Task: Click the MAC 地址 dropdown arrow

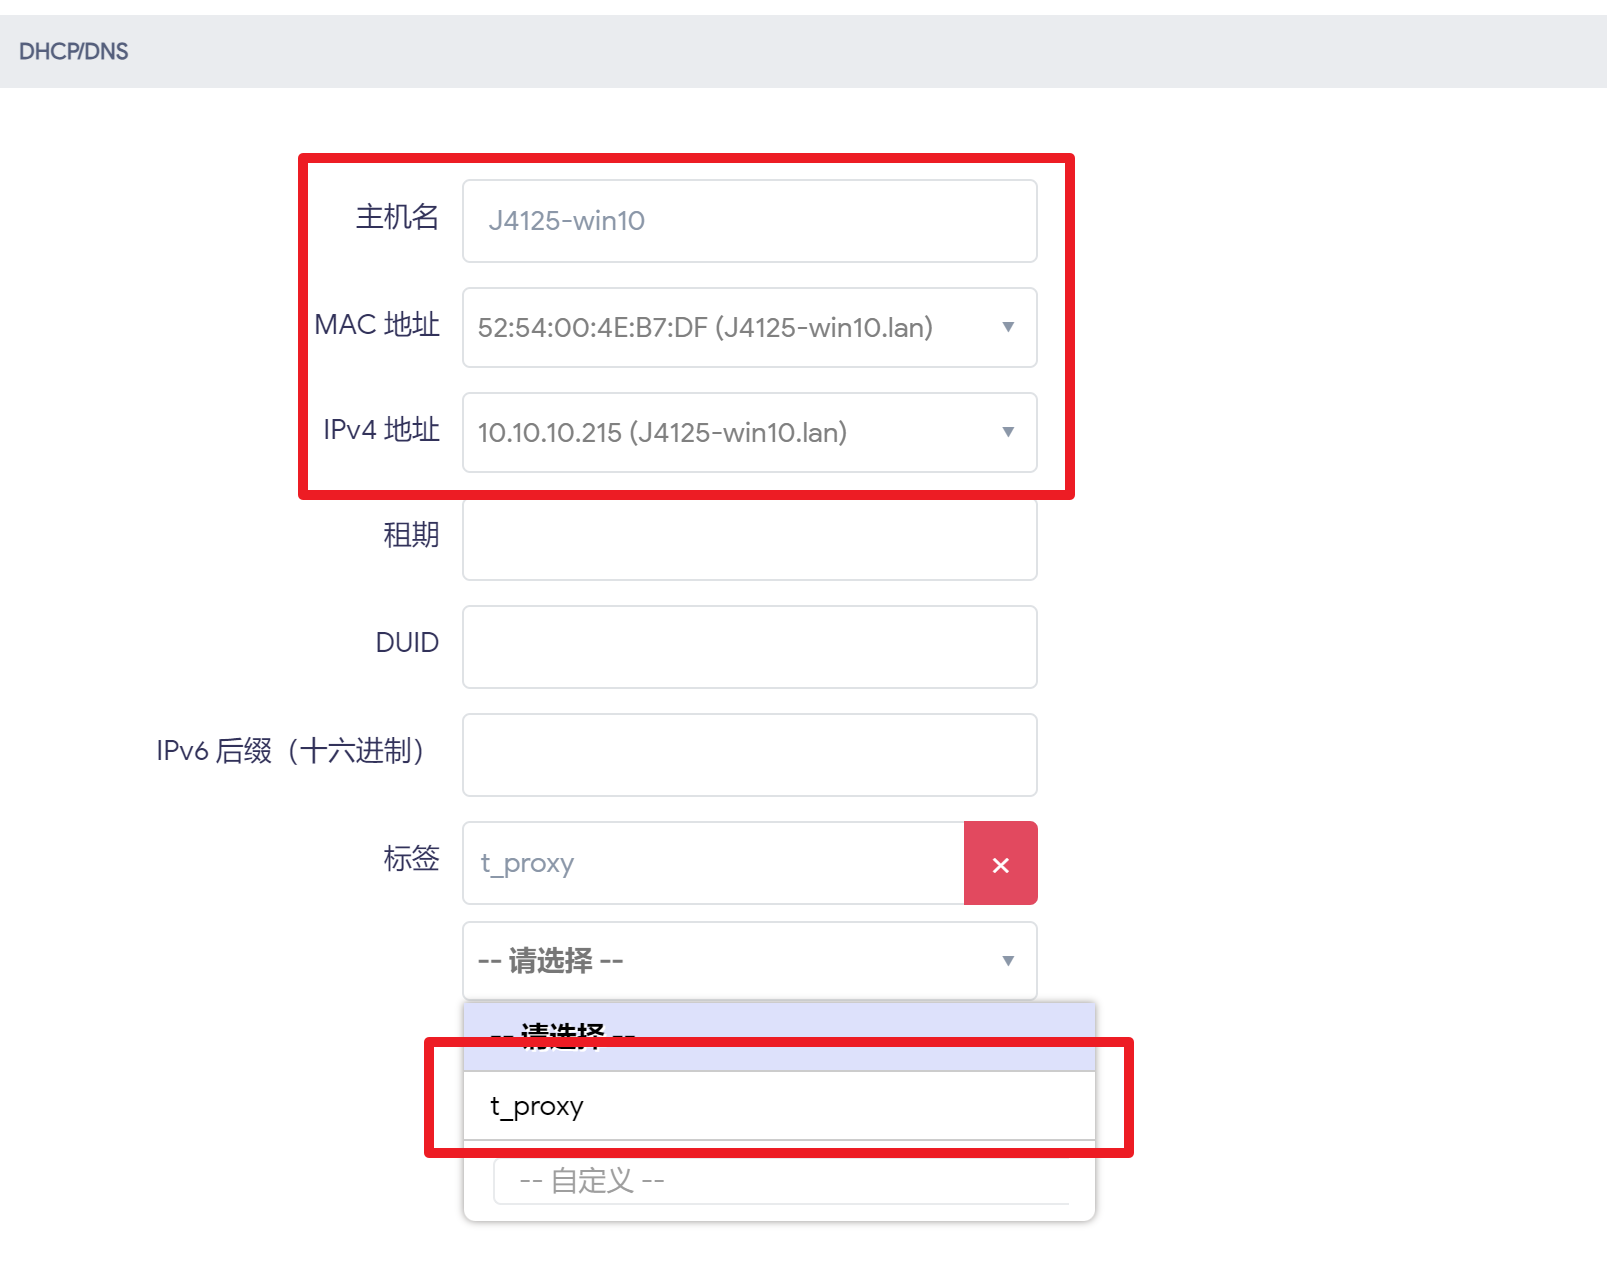Action: click(1008, 327)
